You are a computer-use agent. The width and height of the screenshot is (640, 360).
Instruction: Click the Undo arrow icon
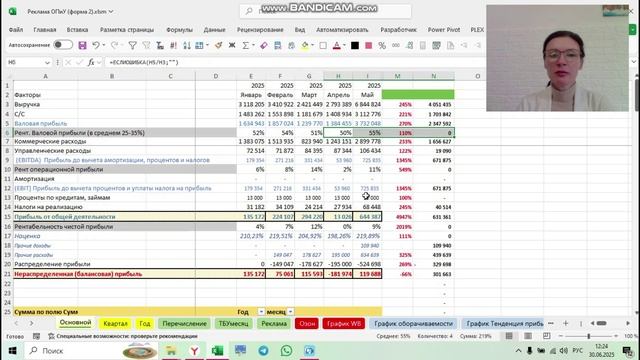tap(96, 45)
